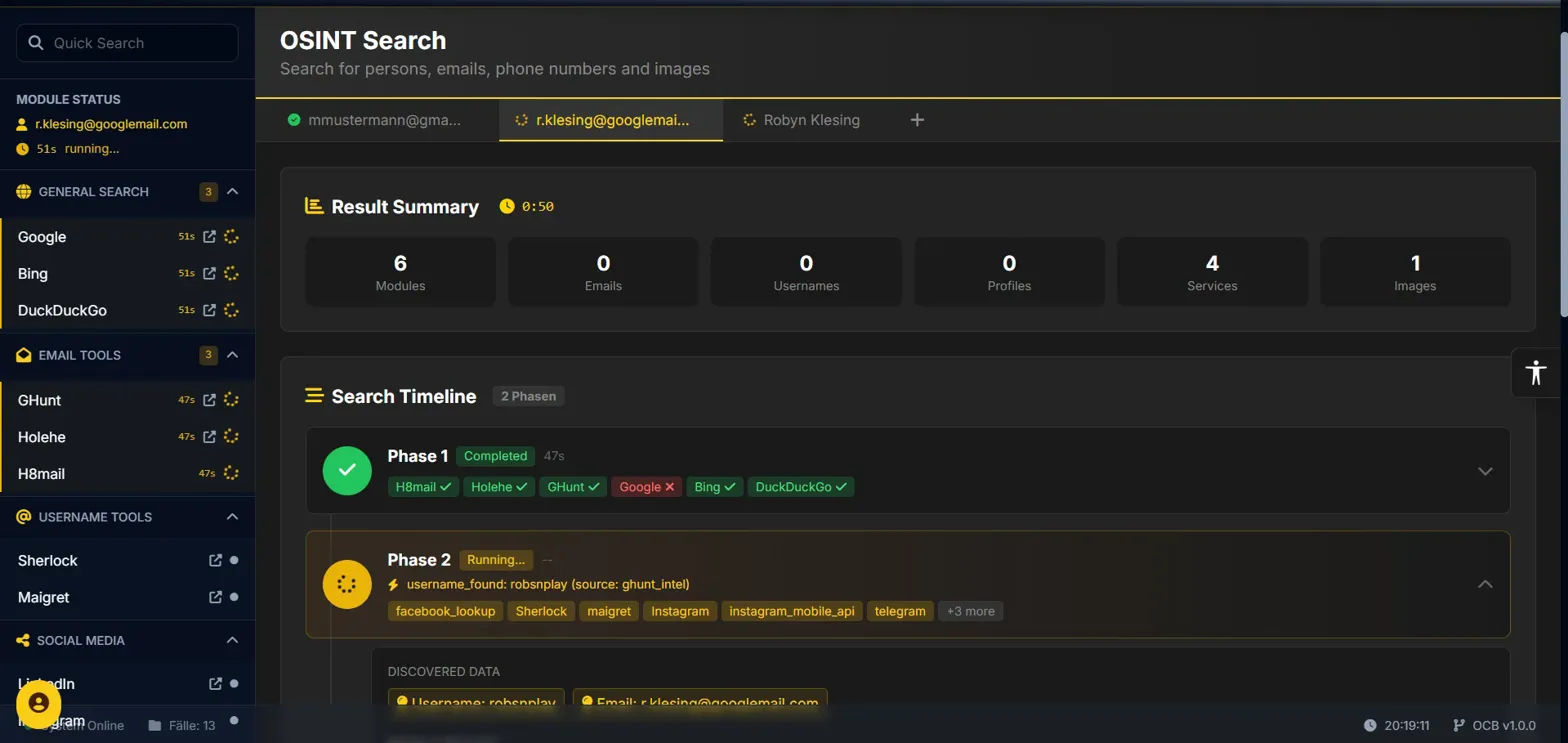Viewport: 1568px width, 743px height.
Task: Collapse the Social Media section
Action: [x=232, y=640]
